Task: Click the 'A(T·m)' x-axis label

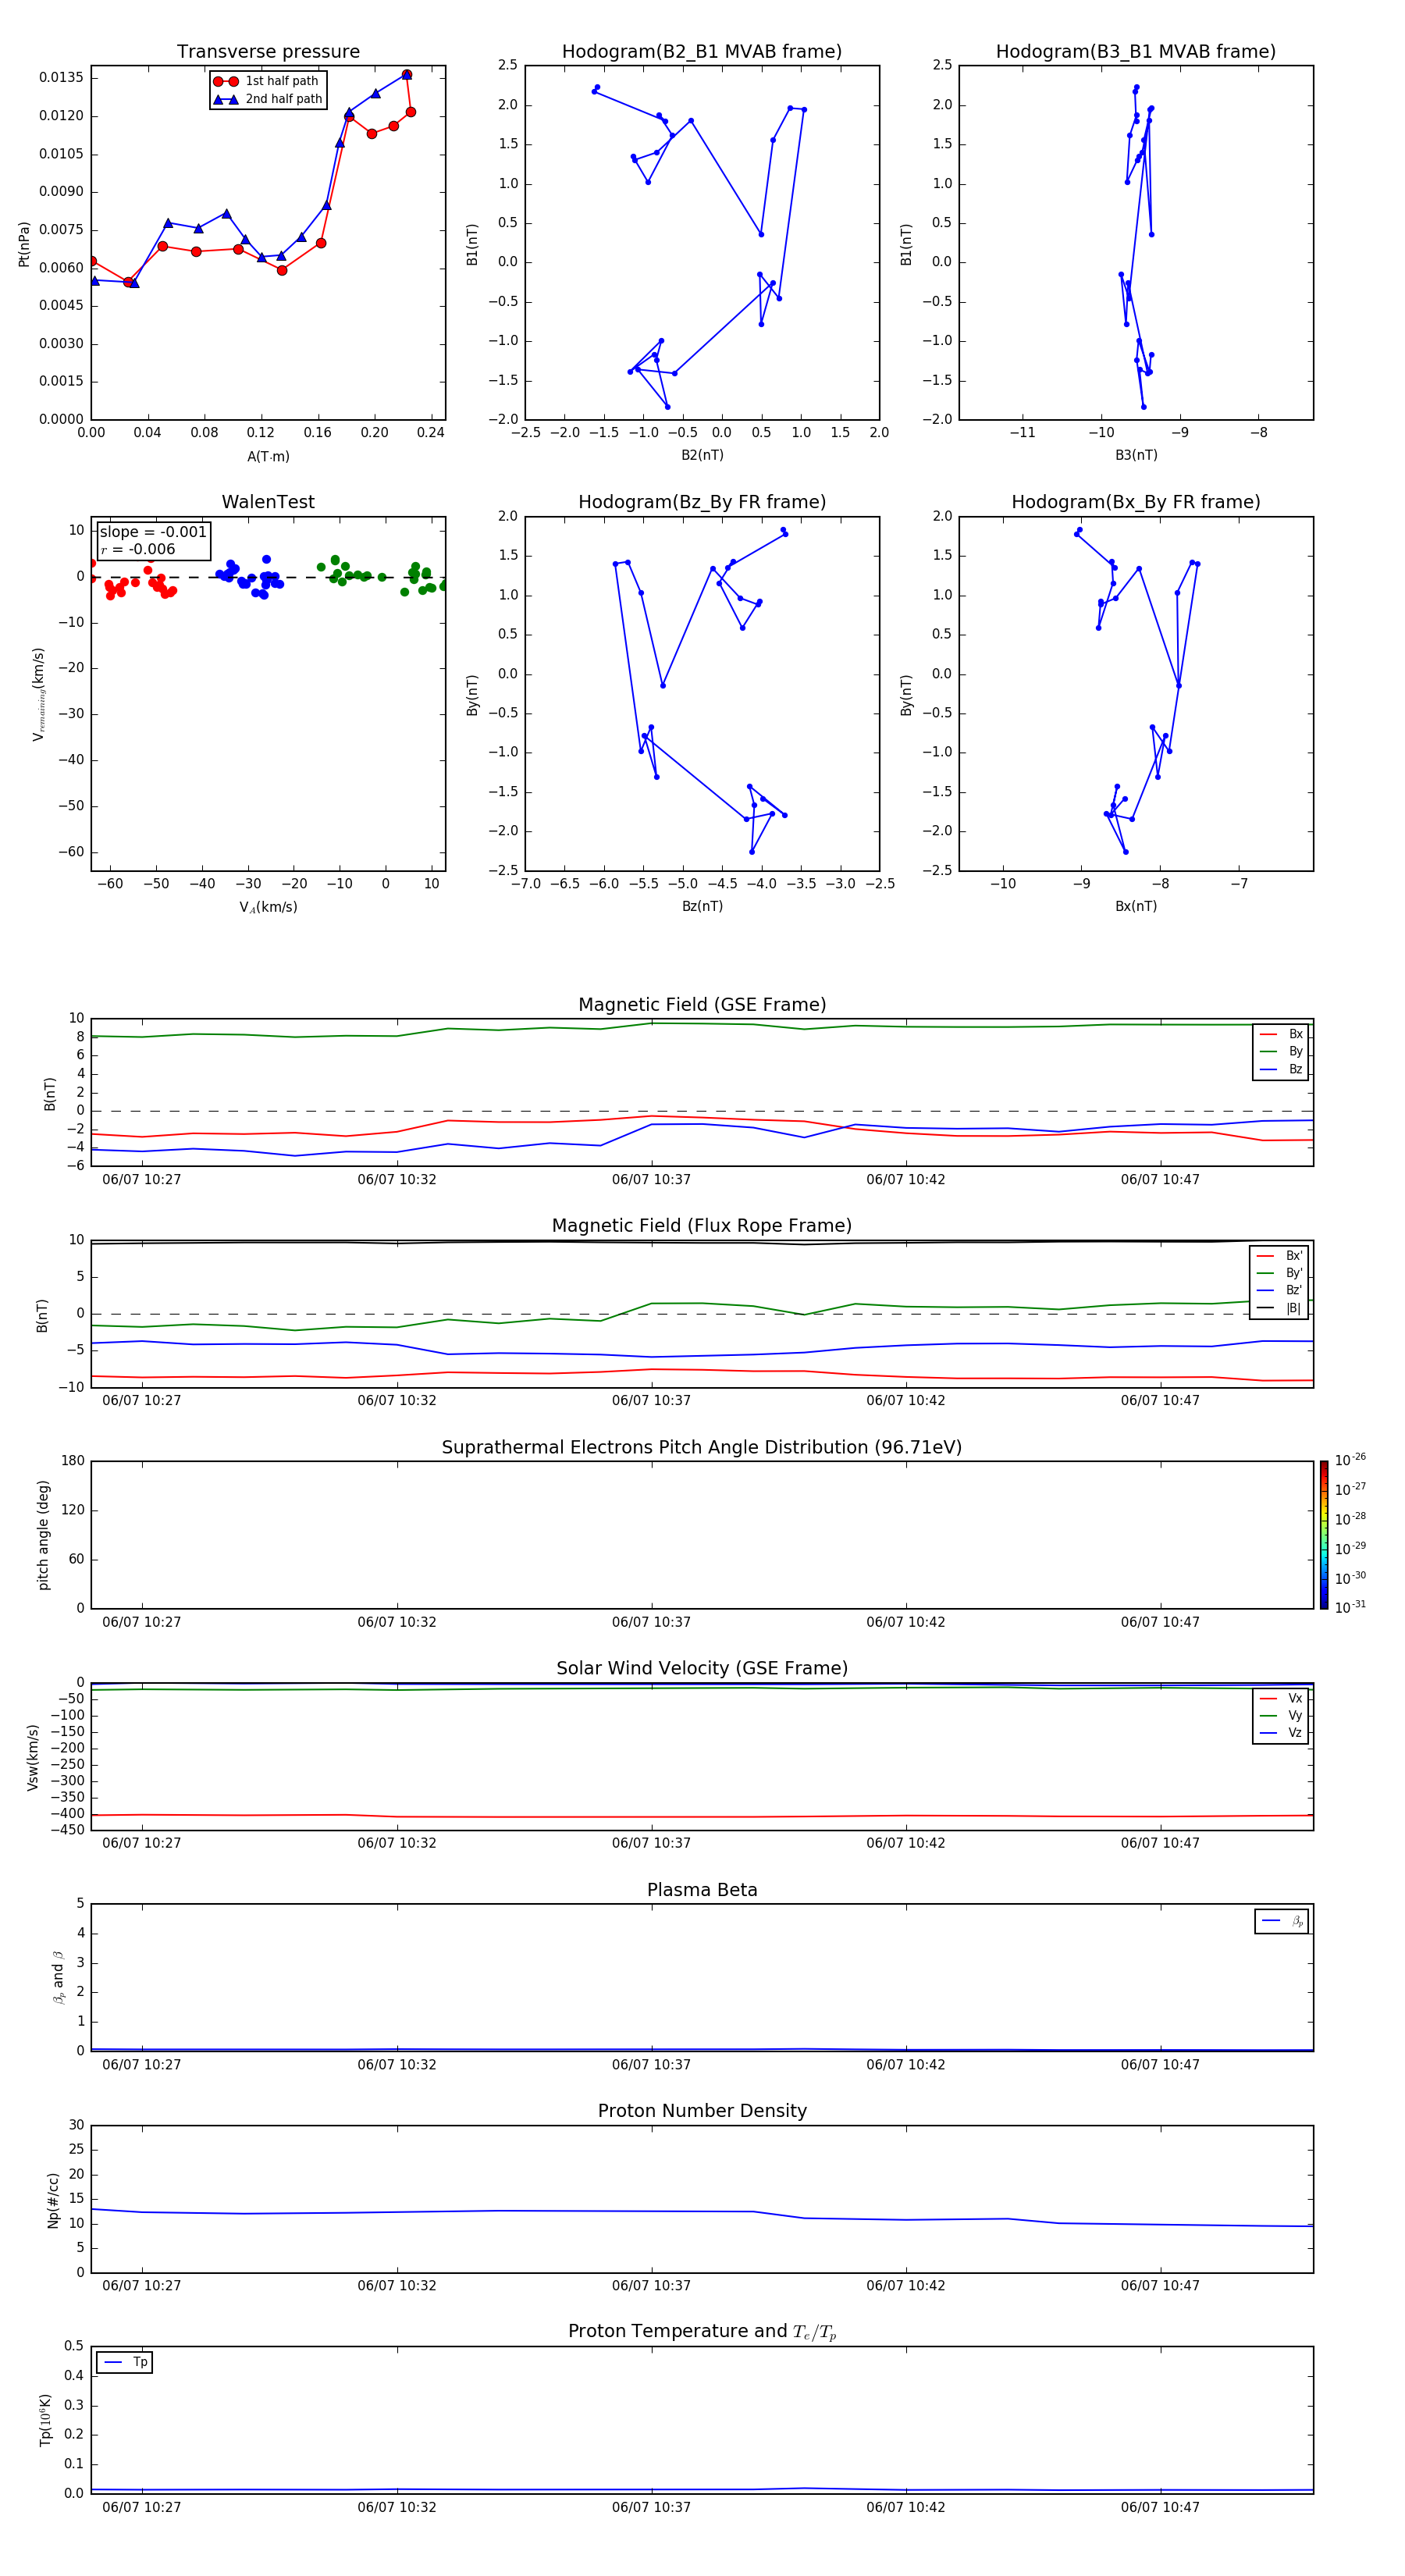Action: click(x=268, y=457)
